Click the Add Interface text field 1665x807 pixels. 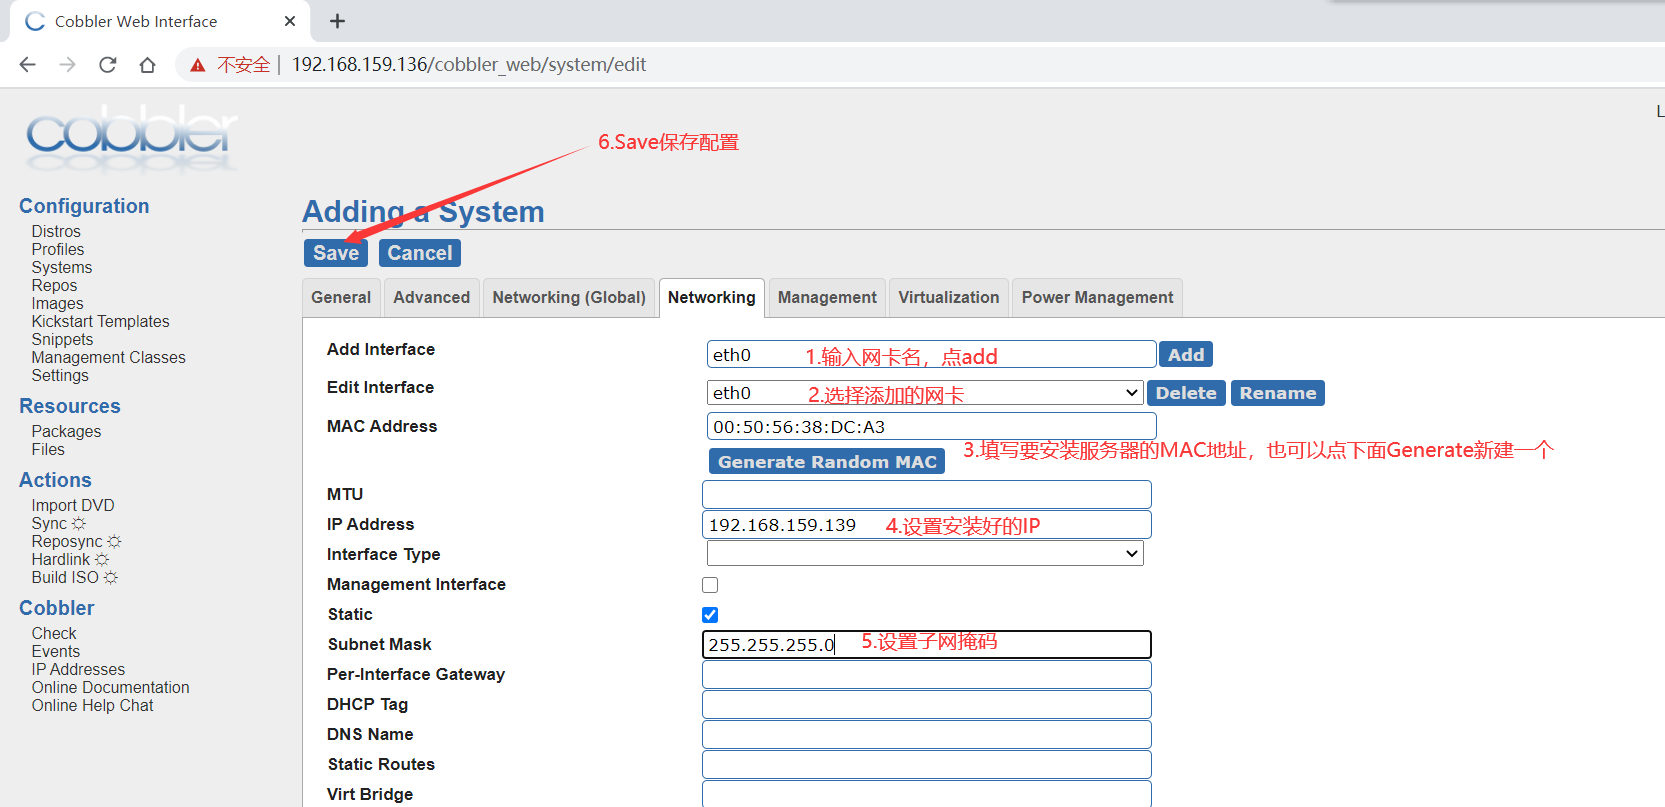(x=931, y=355)
